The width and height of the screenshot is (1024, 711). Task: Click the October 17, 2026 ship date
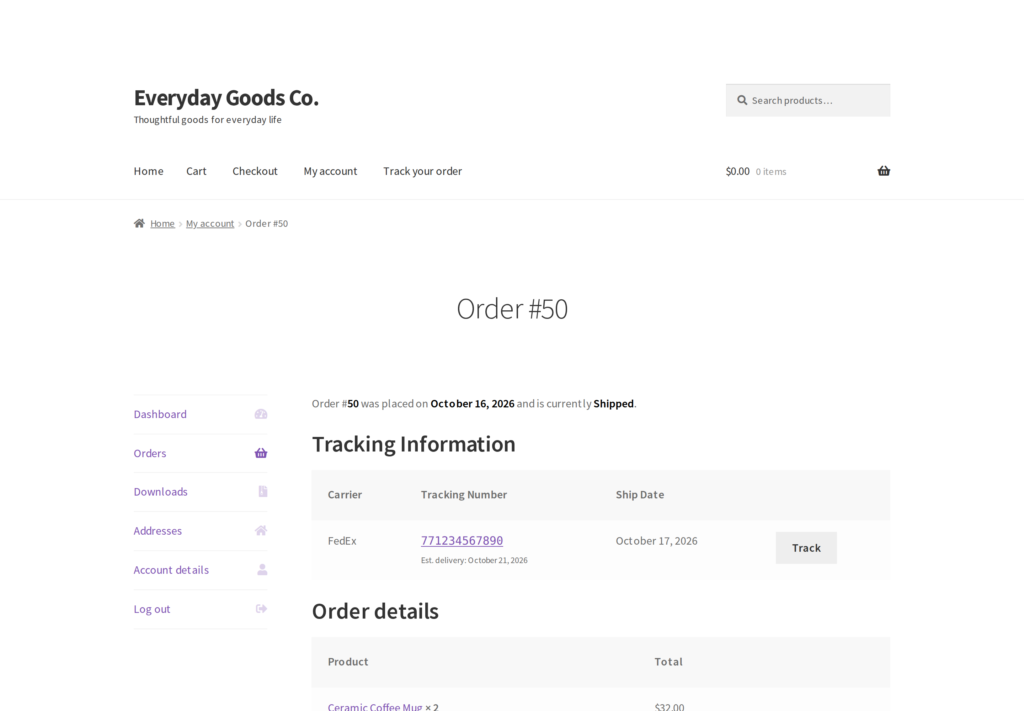656,541
